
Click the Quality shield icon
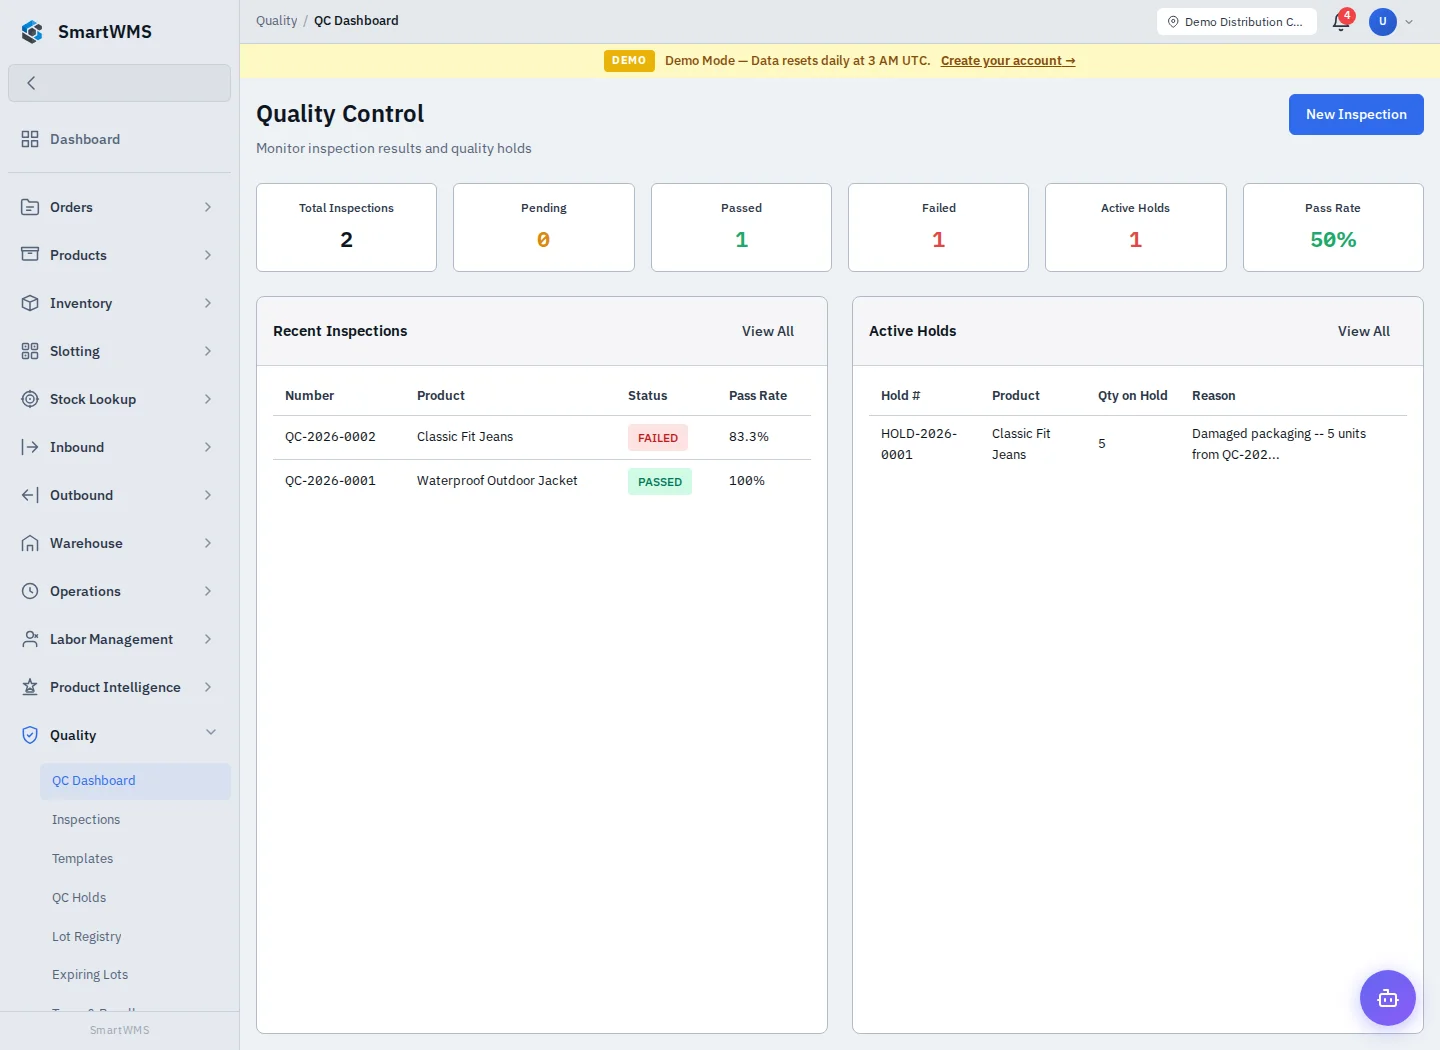click(30, 735)
